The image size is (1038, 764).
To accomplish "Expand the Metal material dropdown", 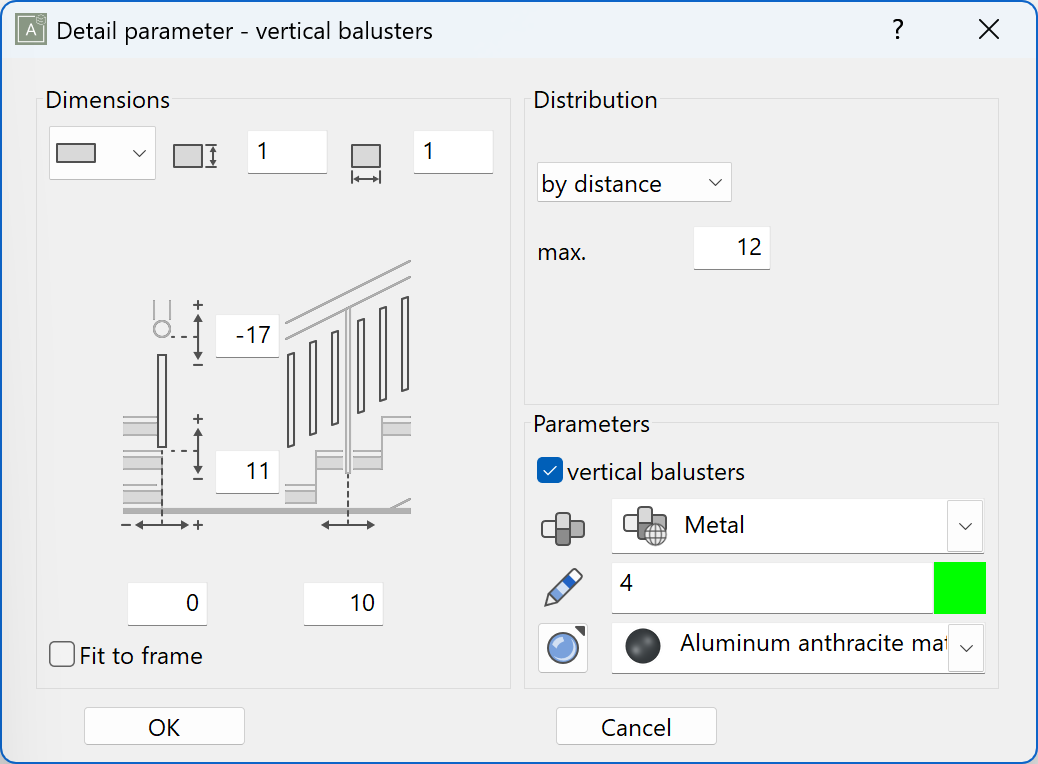I will (x=965, y=526).
